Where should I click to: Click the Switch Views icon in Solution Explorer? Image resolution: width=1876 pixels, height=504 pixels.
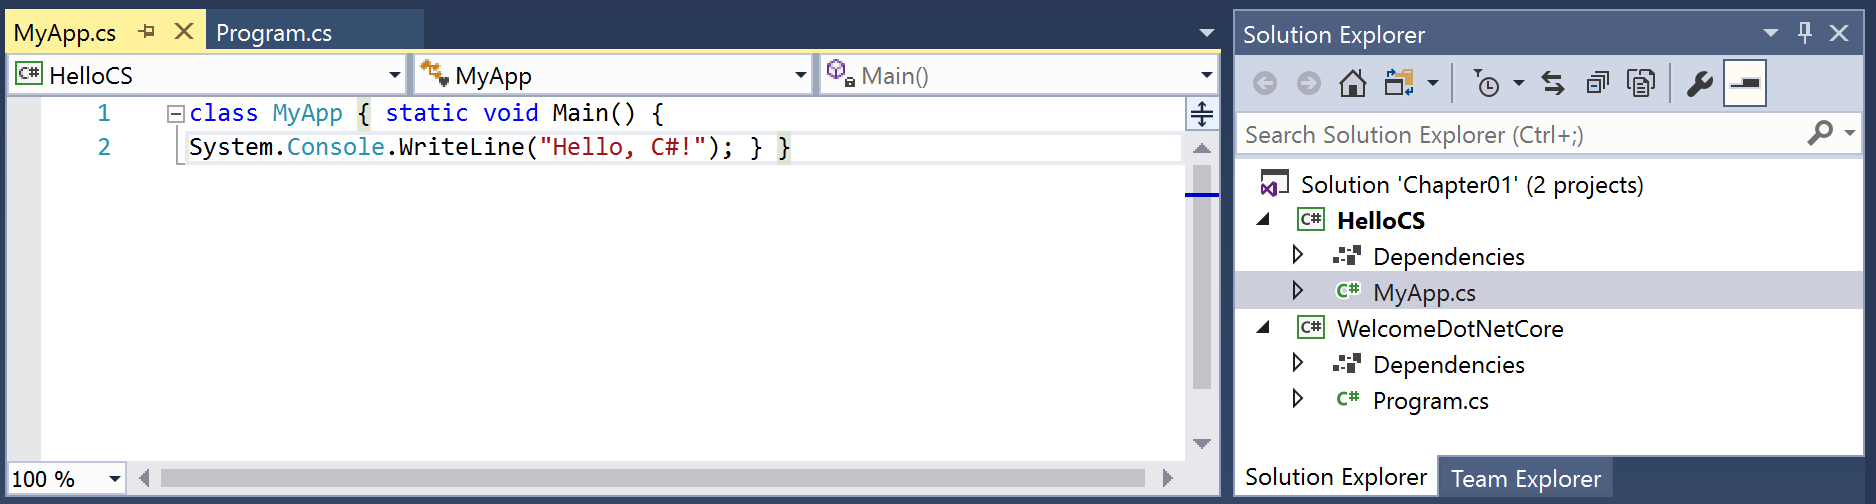click(x=1399, y=83)
